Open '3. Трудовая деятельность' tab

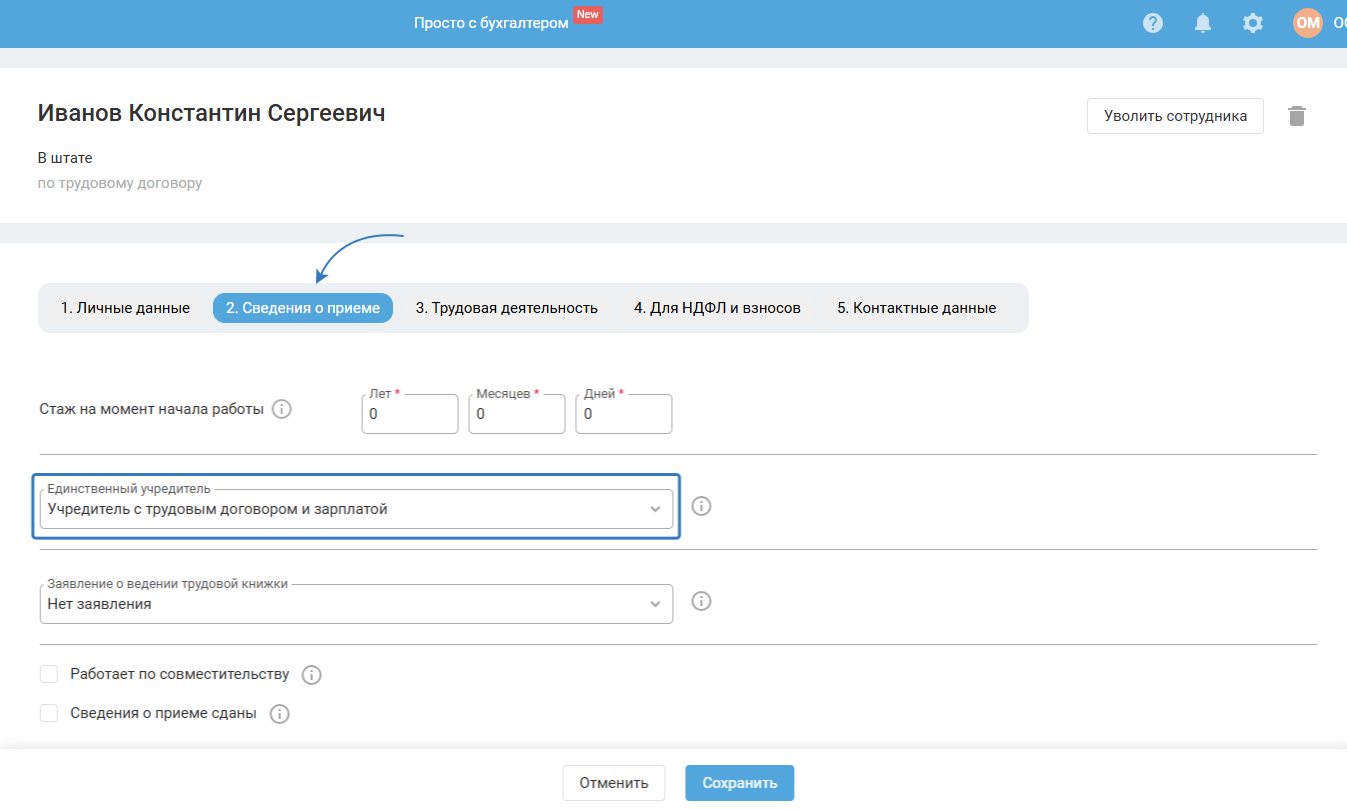[507, 308]
